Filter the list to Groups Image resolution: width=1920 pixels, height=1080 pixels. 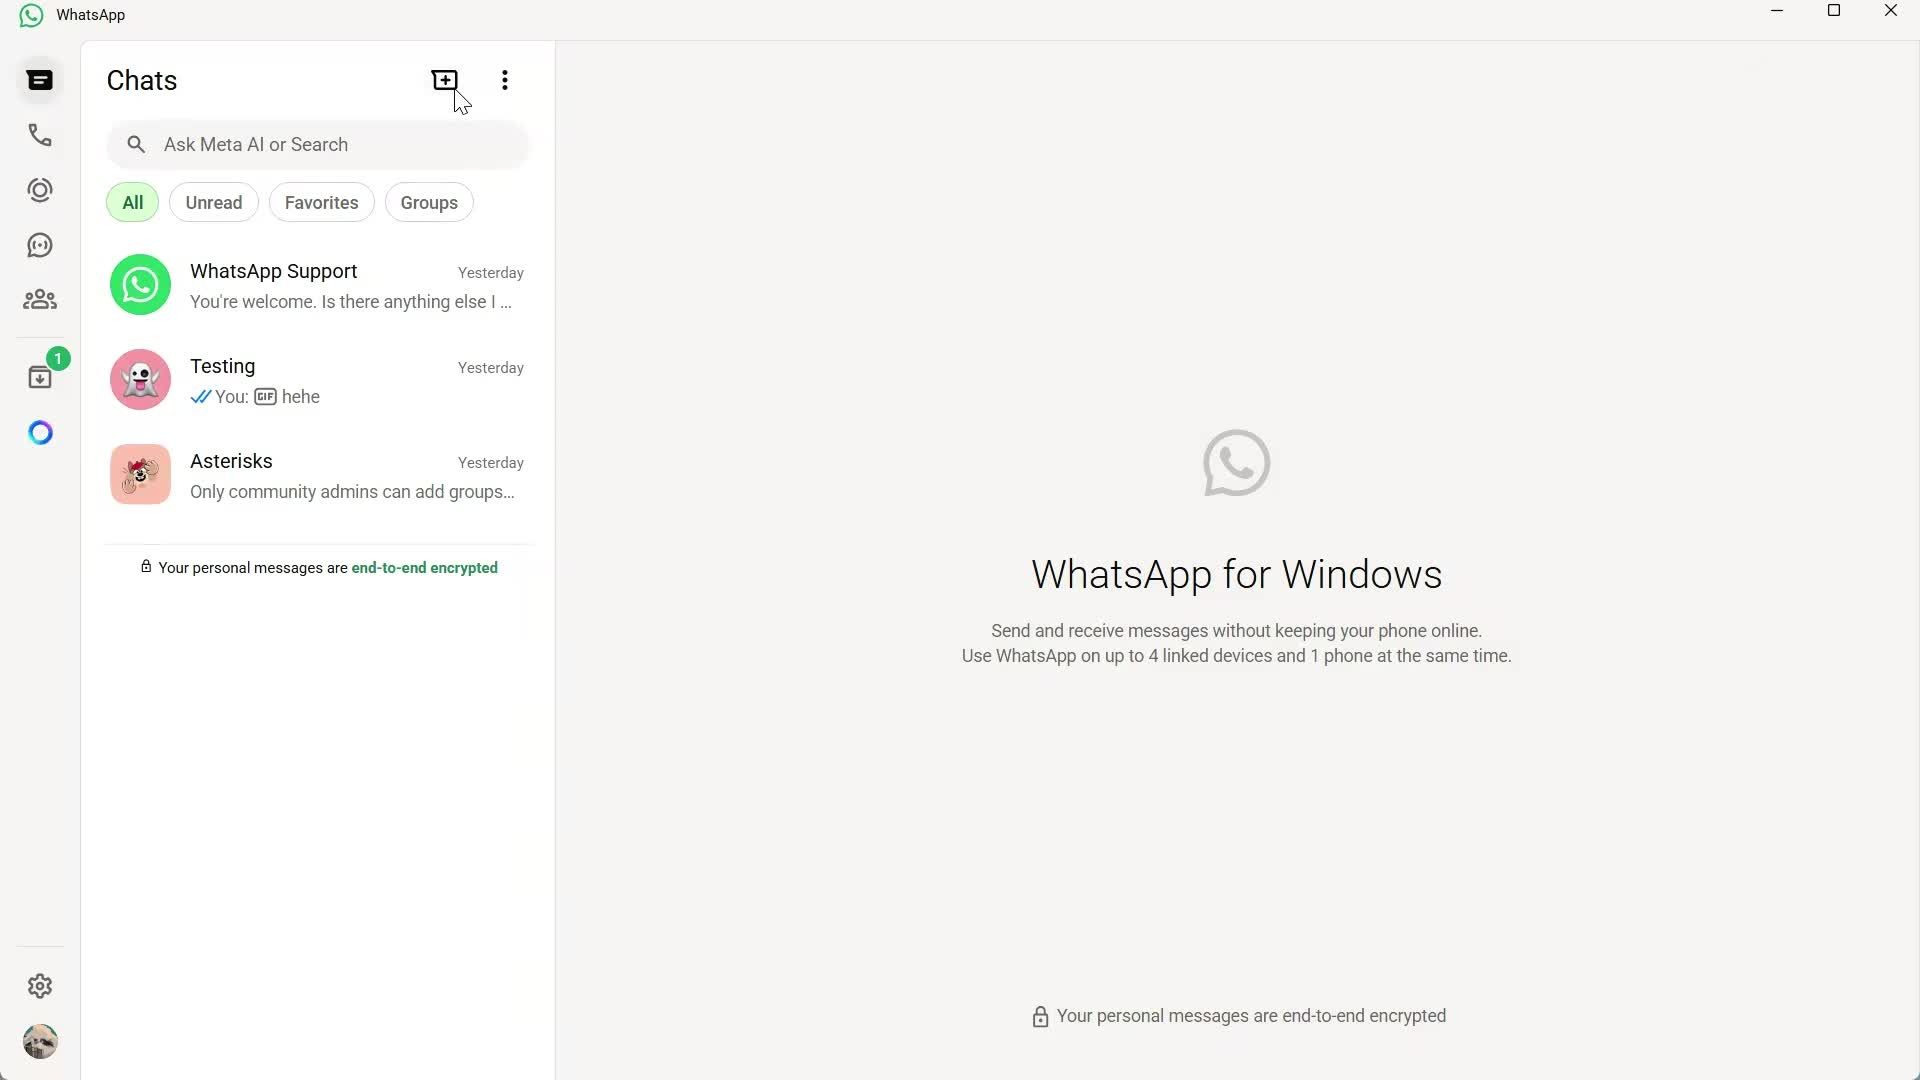click(428, 202)
